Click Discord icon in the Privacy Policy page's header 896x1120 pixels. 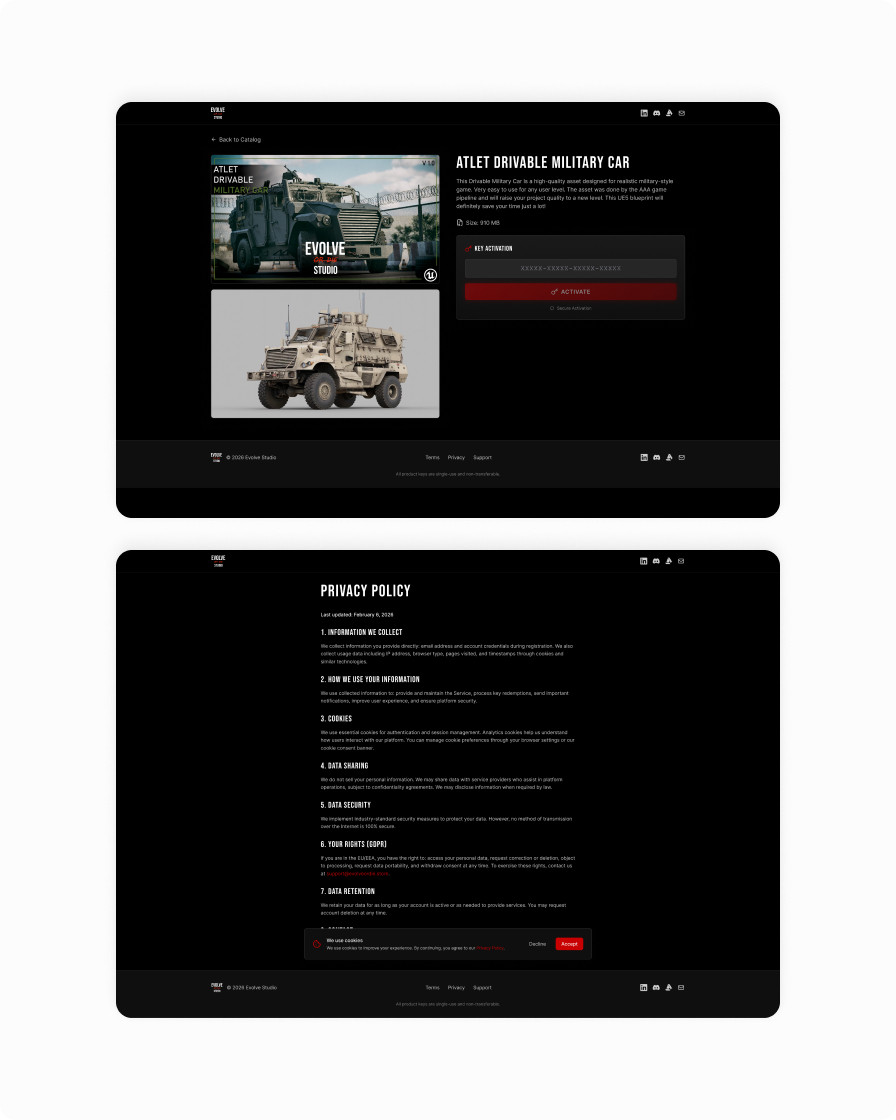[656, 561]
